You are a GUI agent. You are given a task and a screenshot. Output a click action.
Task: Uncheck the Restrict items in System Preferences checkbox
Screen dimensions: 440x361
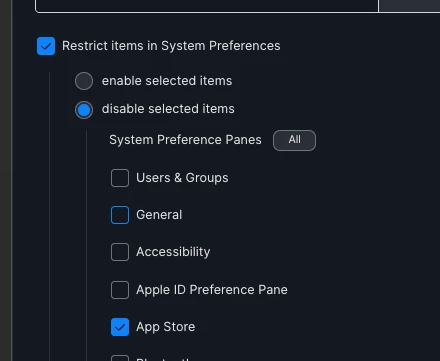point(46,46)
